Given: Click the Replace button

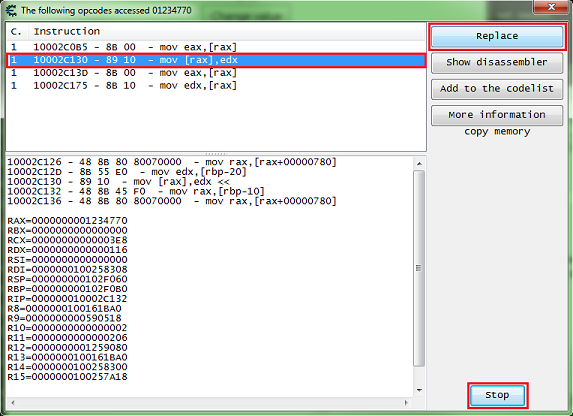Looking at the screenshot, I should click(497, 36).
